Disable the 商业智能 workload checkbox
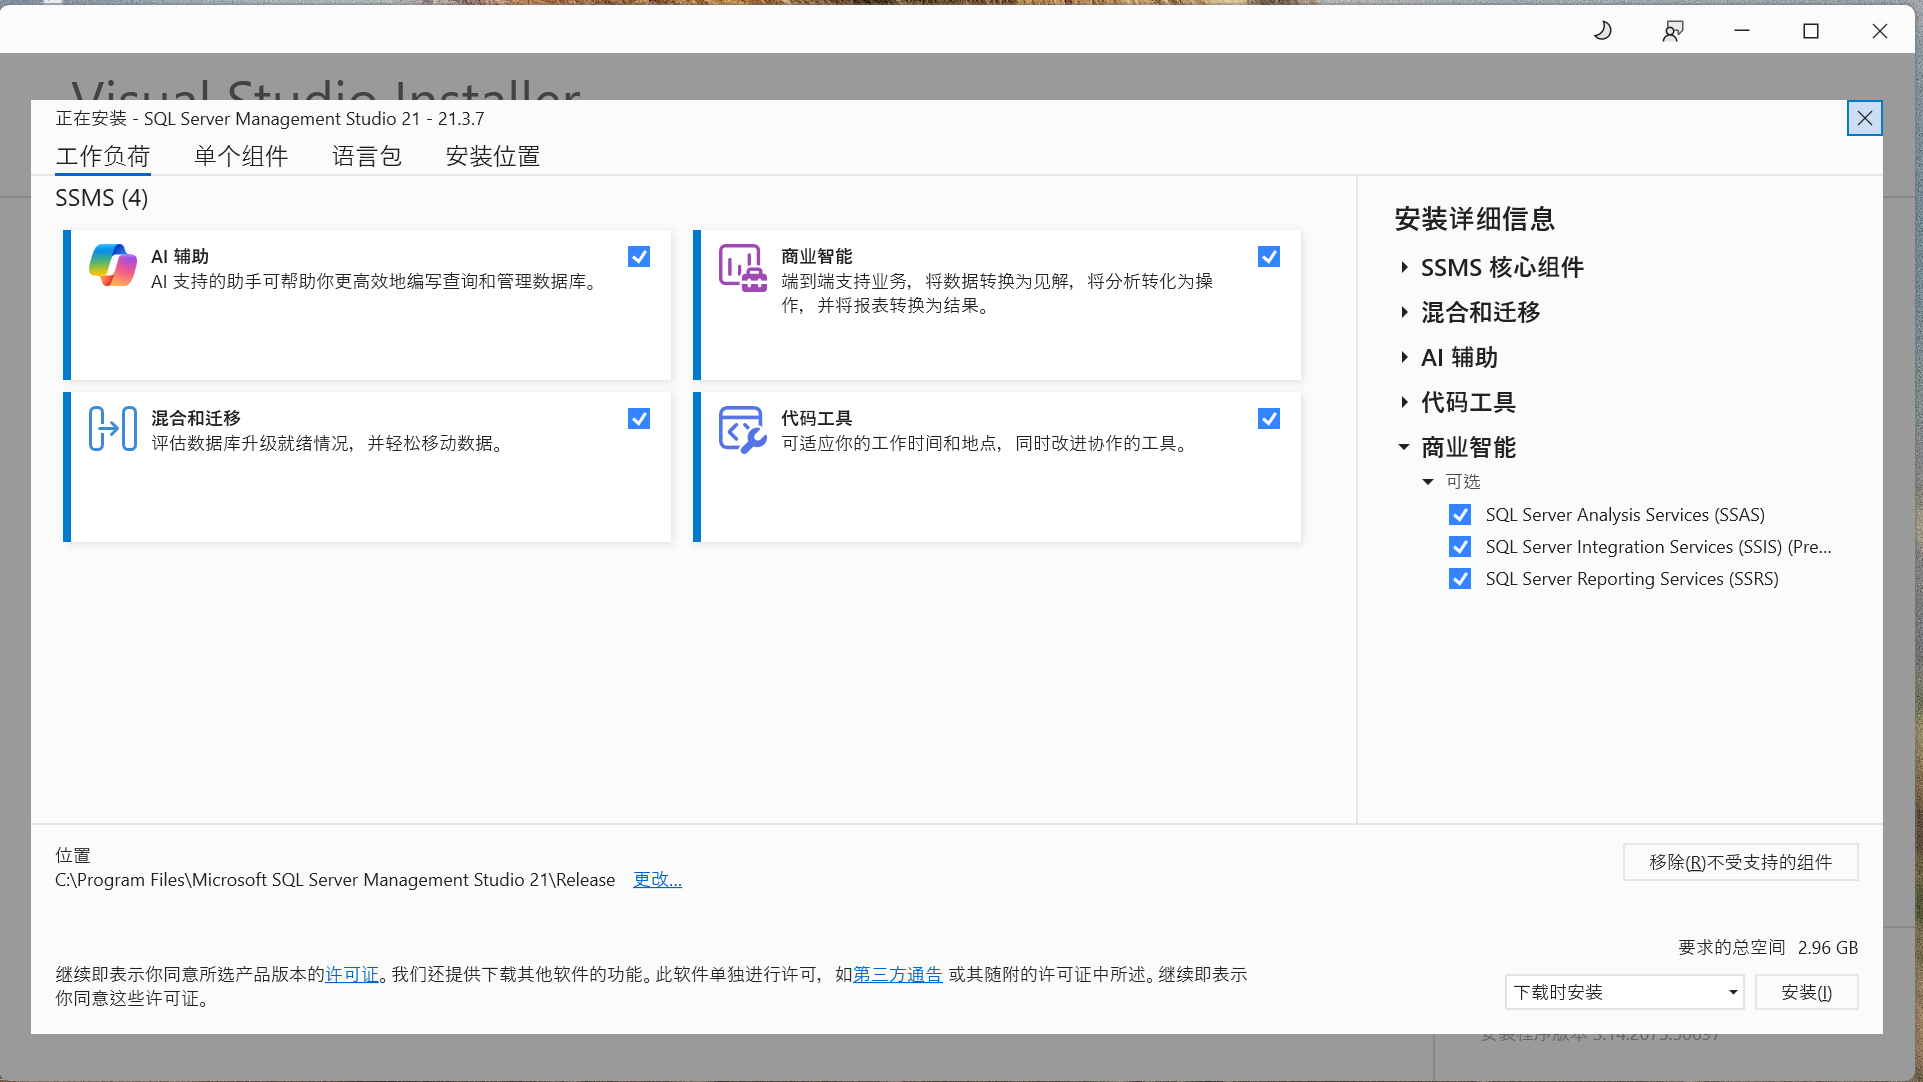This screenshot has height=1082, width=1923. (x=1268, y=256)
